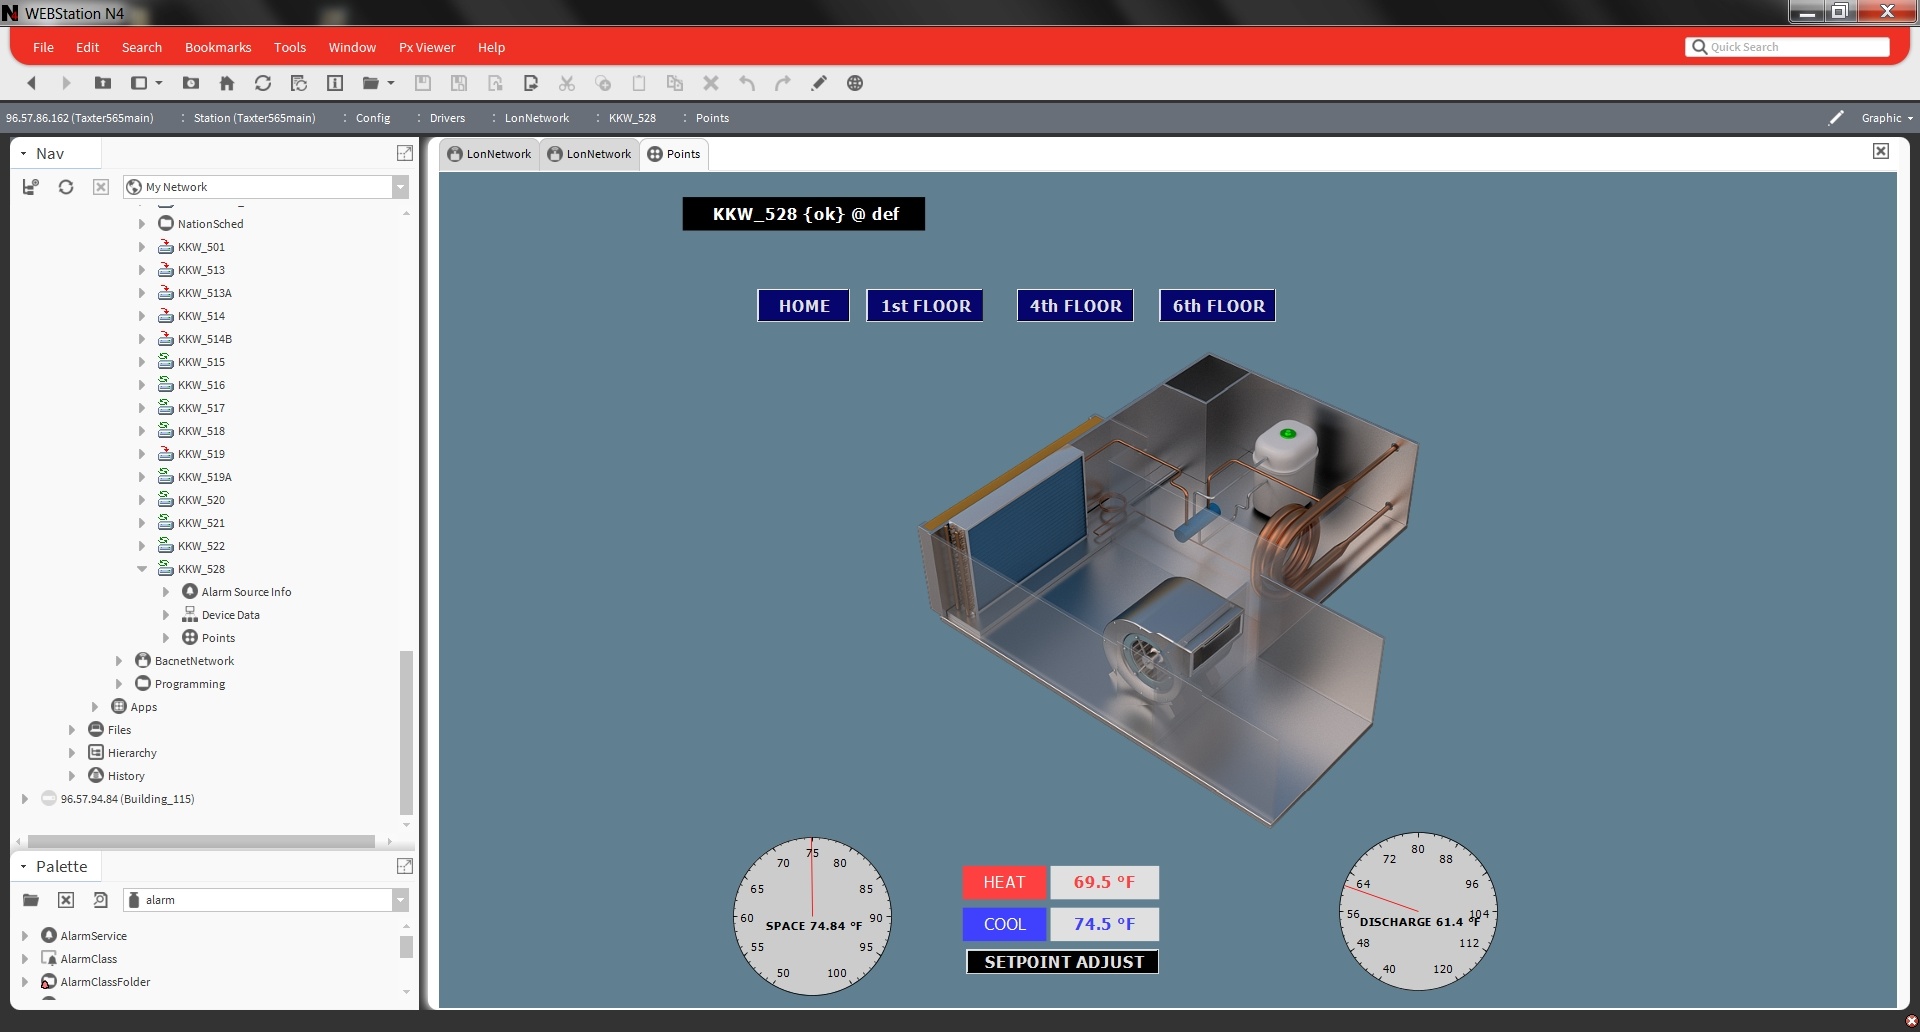Open the Graphic view selector dropdown
1920x1032 pixels.
[1887, 118]
